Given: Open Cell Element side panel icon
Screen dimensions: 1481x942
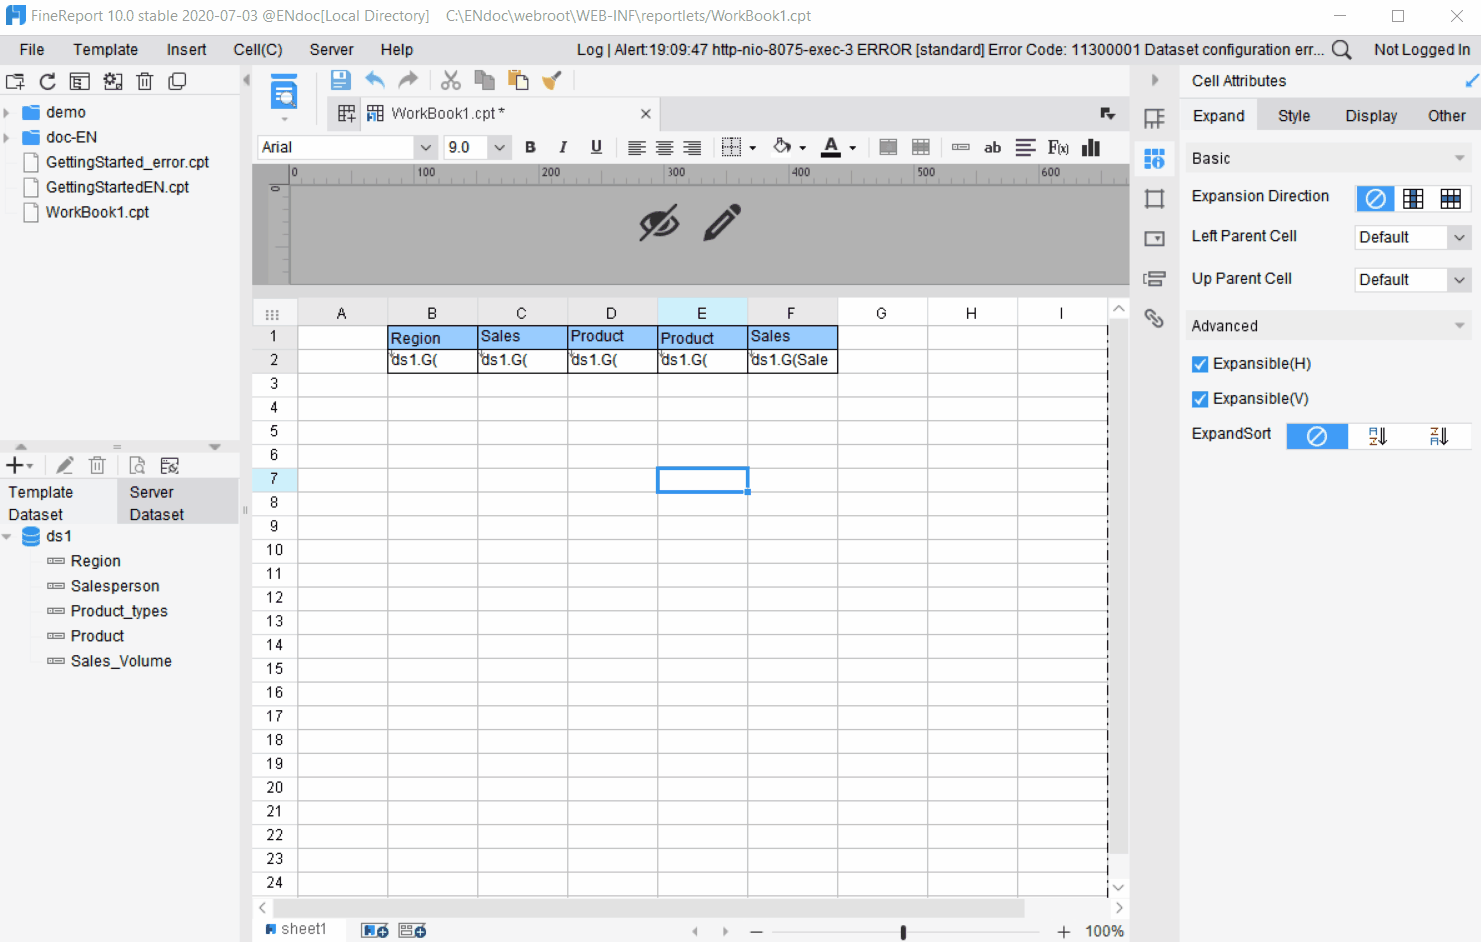Looking at the screenshot, I should point(1154,119).
